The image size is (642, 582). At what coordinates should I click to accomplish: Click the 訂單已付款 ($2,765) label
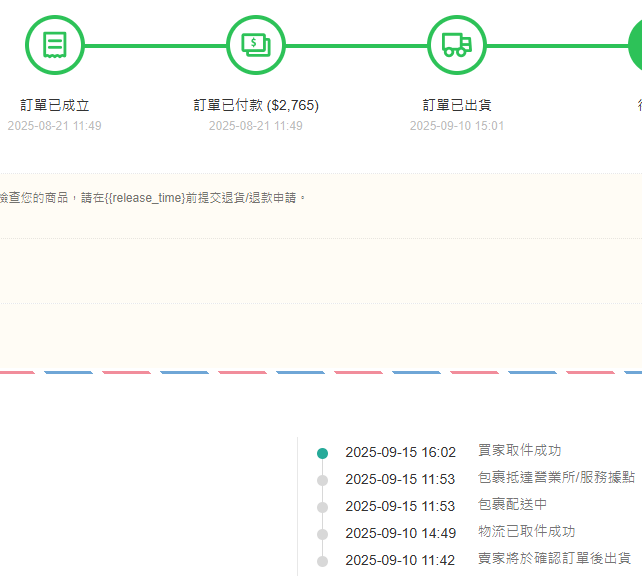pyautogui.click(x=256, y=105)
